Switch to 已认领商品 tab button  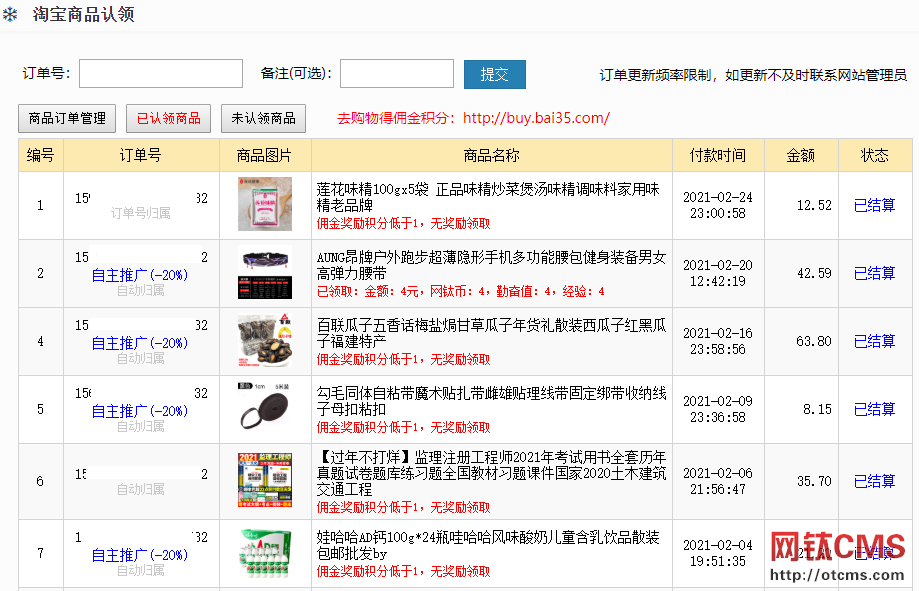[x=168, y=118]
